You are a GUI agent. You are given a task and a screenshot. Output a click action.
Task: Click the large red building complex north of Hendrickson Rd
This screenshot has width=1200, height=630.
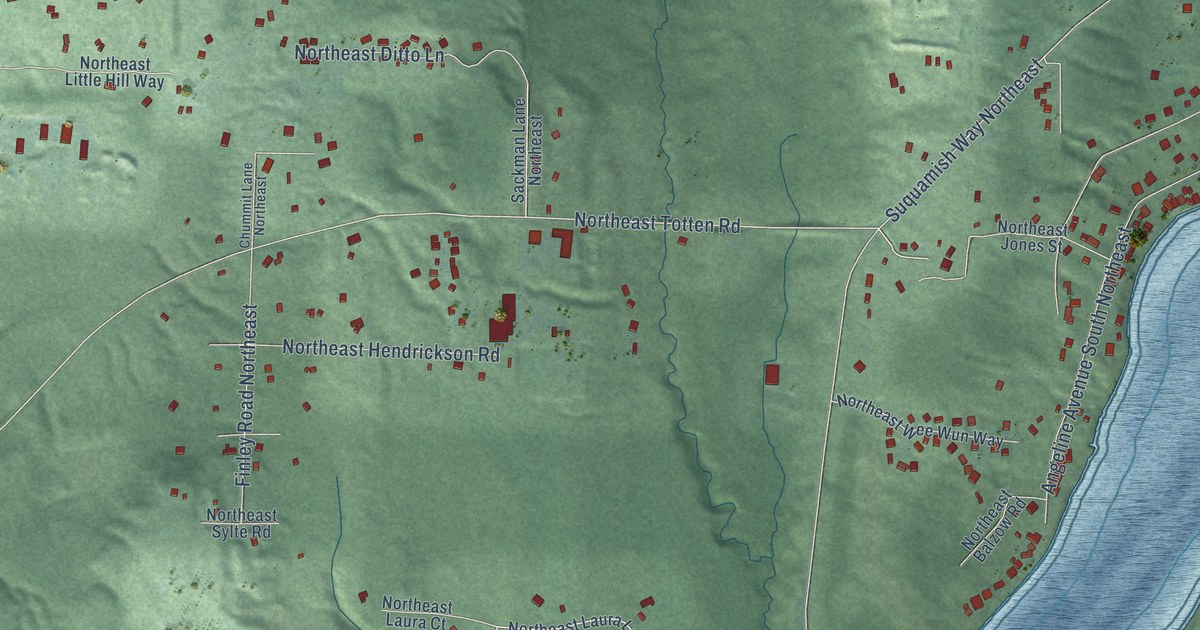tap(502, 318)
